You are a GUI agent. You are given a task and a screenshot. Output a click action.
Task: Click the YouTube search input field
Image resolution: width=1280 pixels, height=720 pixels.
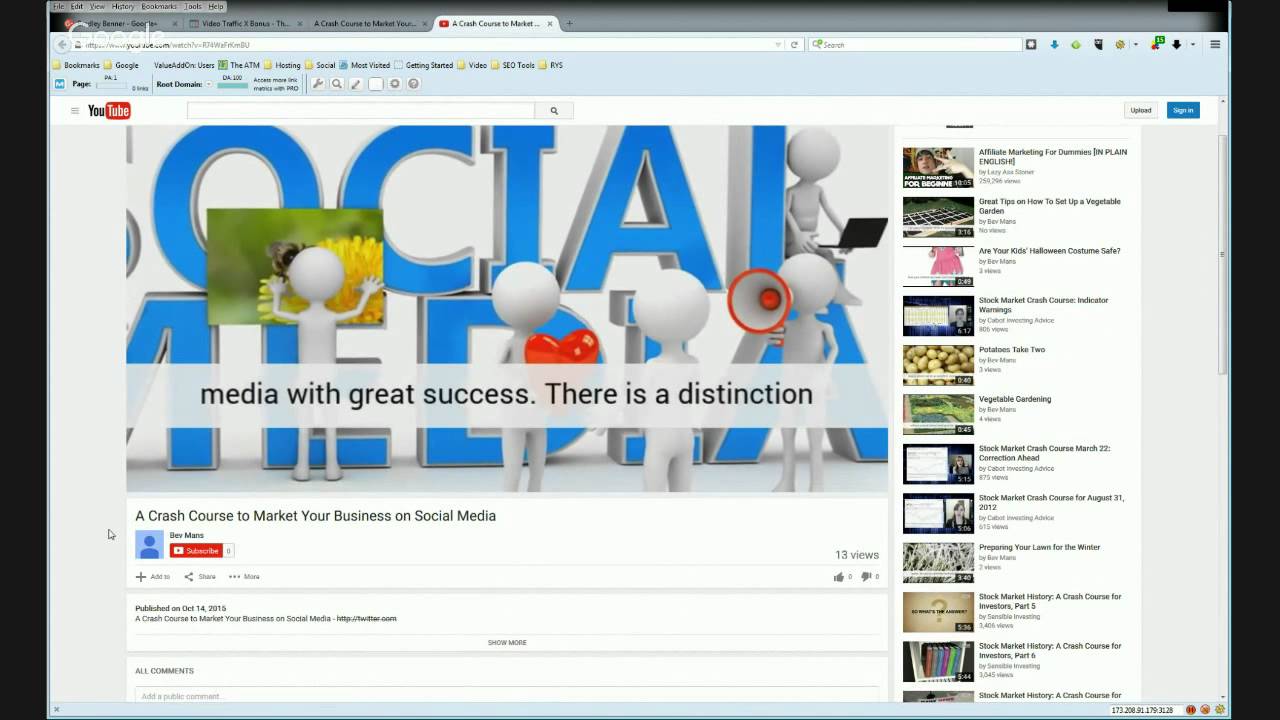(x=361, y=111)
